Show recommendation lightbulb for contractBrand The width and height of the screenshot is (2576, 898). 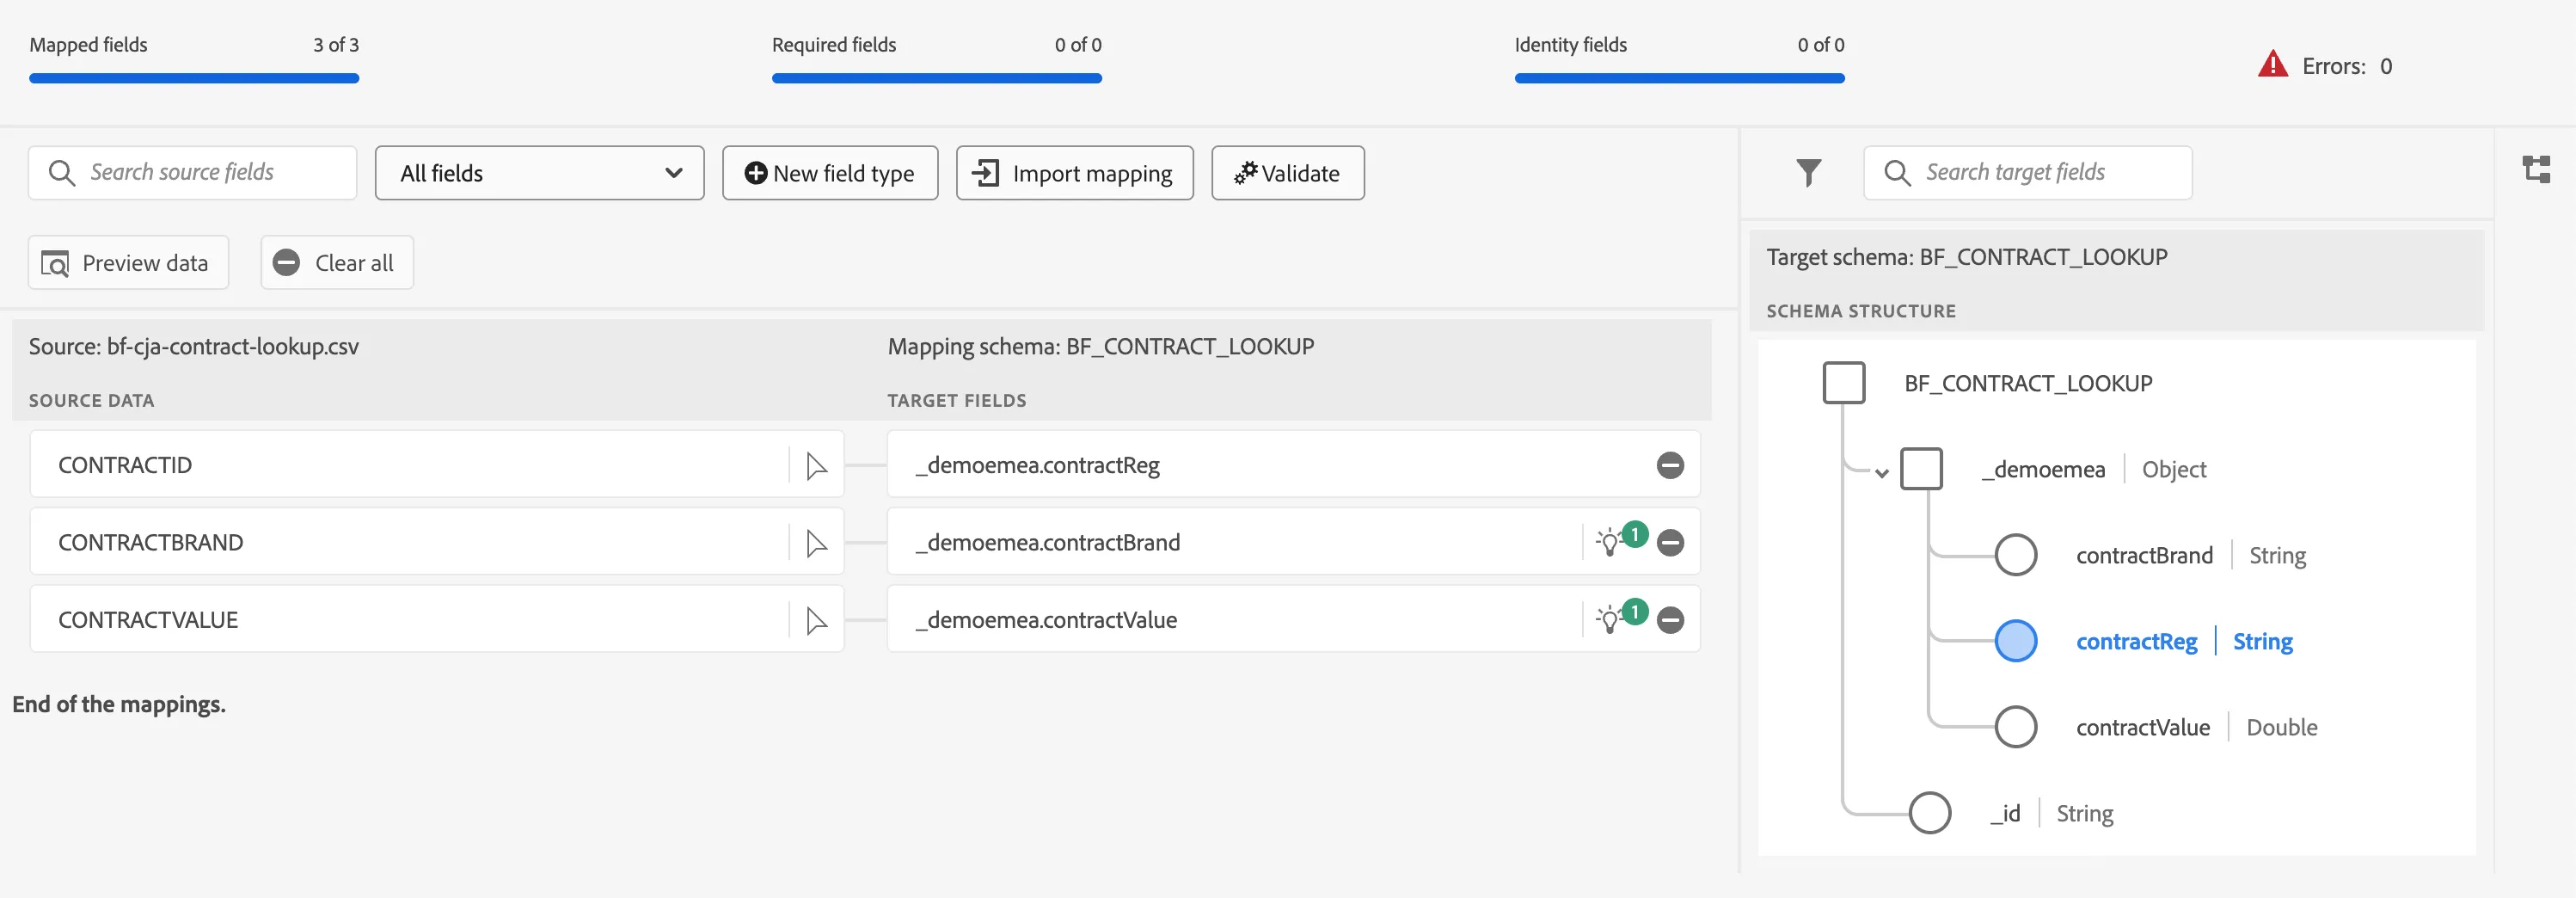pyautogui.click(x=1610, y=542)
